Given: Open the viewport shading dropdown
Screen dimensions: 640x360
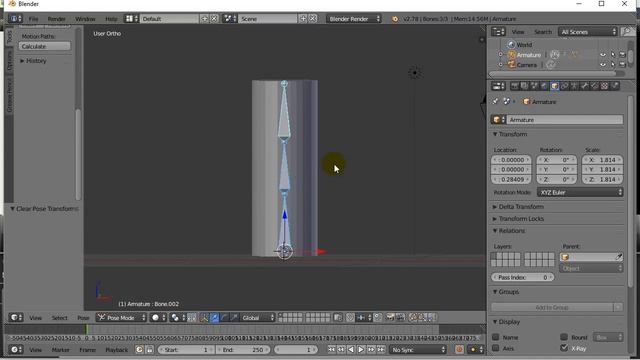Looking at the screenshot, I should [158, 318].
